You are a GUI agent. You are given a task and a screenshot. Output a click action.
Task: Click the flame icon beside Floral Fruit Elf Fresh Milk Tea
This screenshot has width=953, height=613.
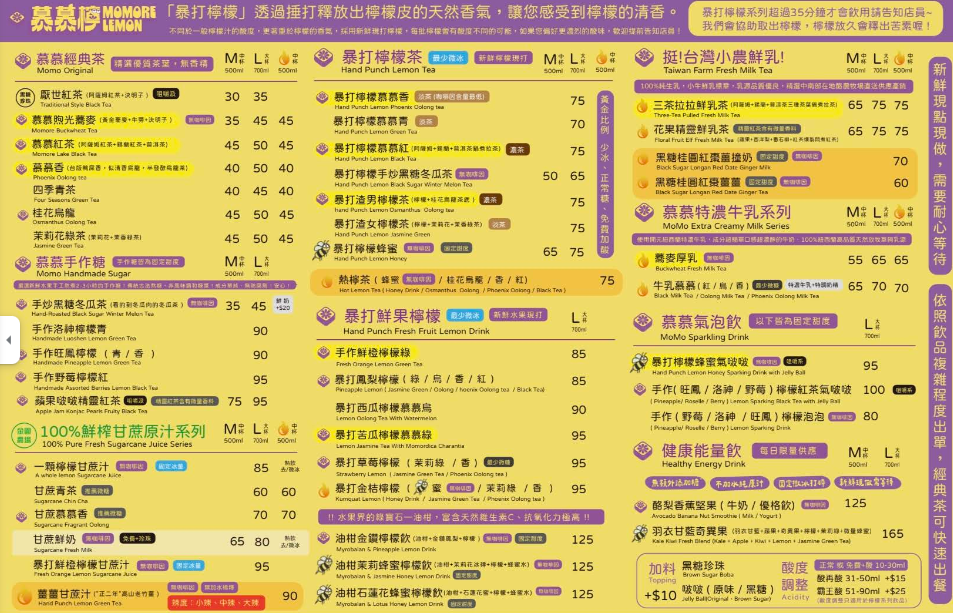pyautogui.click(x=642, y=131)
